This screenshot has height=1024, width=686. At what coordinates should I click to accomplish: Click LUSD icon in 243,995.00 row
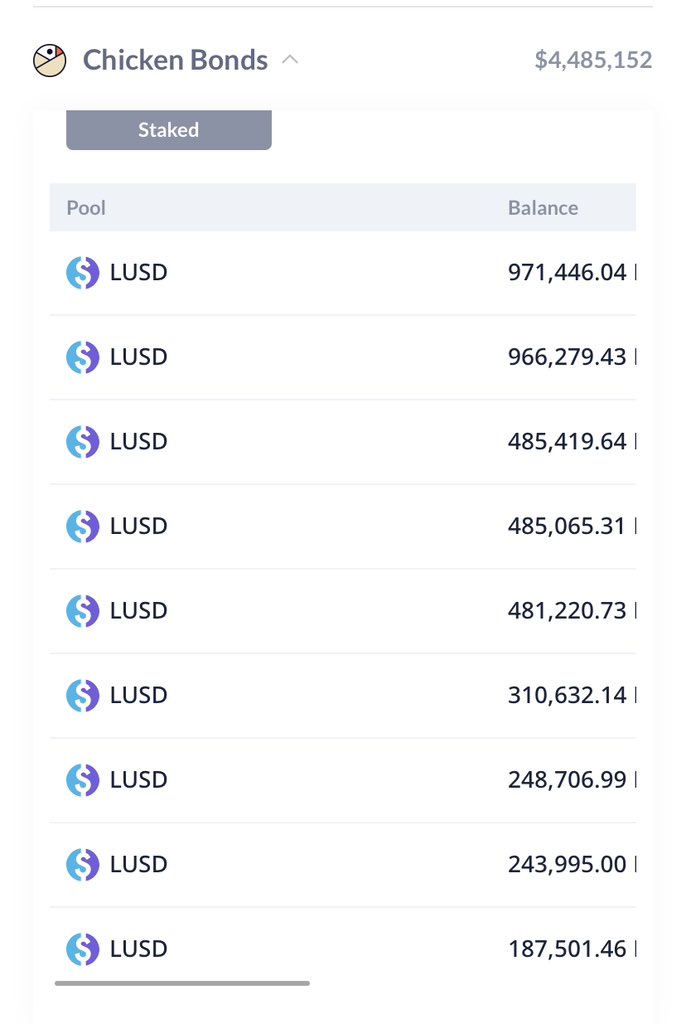pos(83,864)
